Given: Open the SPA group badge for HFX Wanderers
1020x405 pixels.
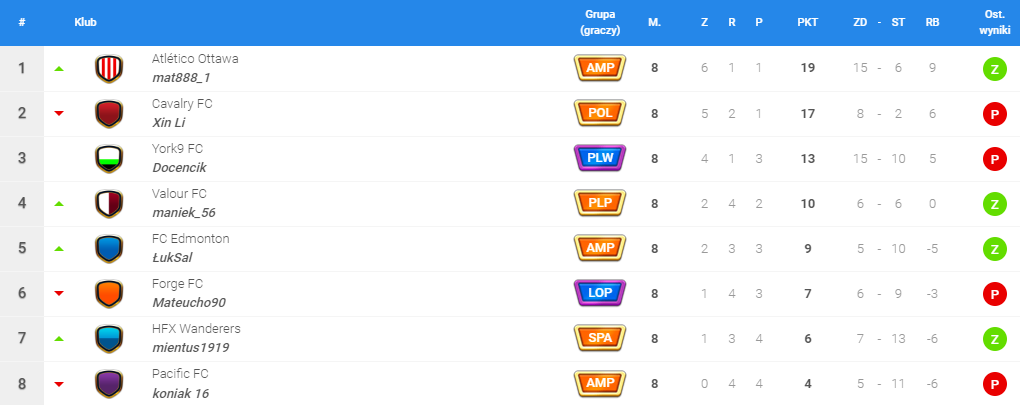Looking at the screenshot, I should [x=600, y=338].
